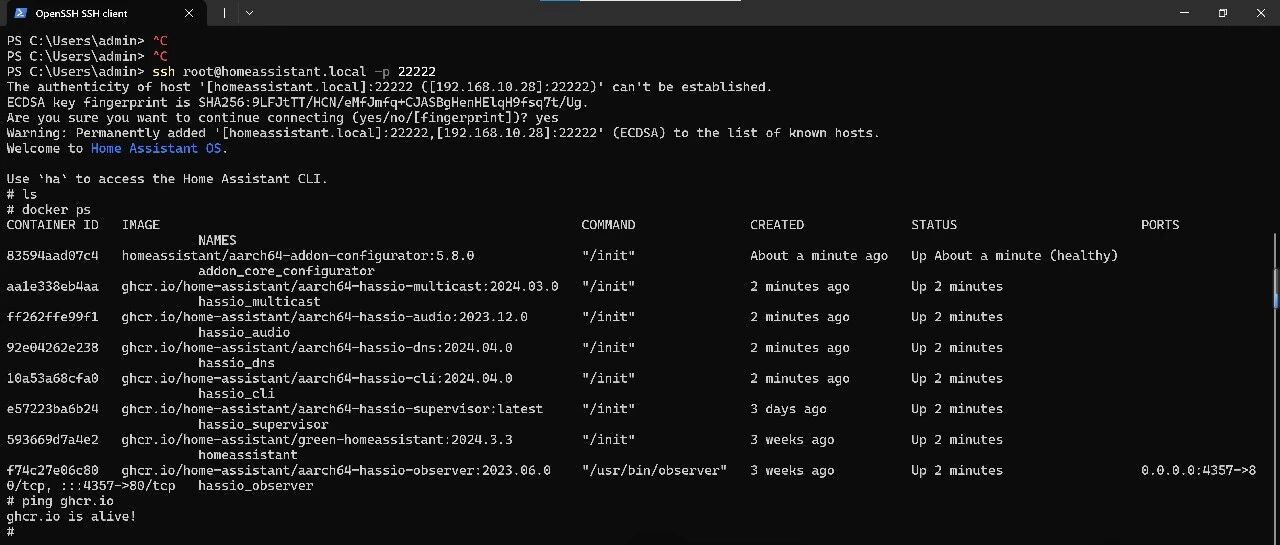Image resolution: width=1280 pixels, height=545 pixels.
Task: Open the new-tab profile dropdown chevron
Action: click(x=249, y=13)
